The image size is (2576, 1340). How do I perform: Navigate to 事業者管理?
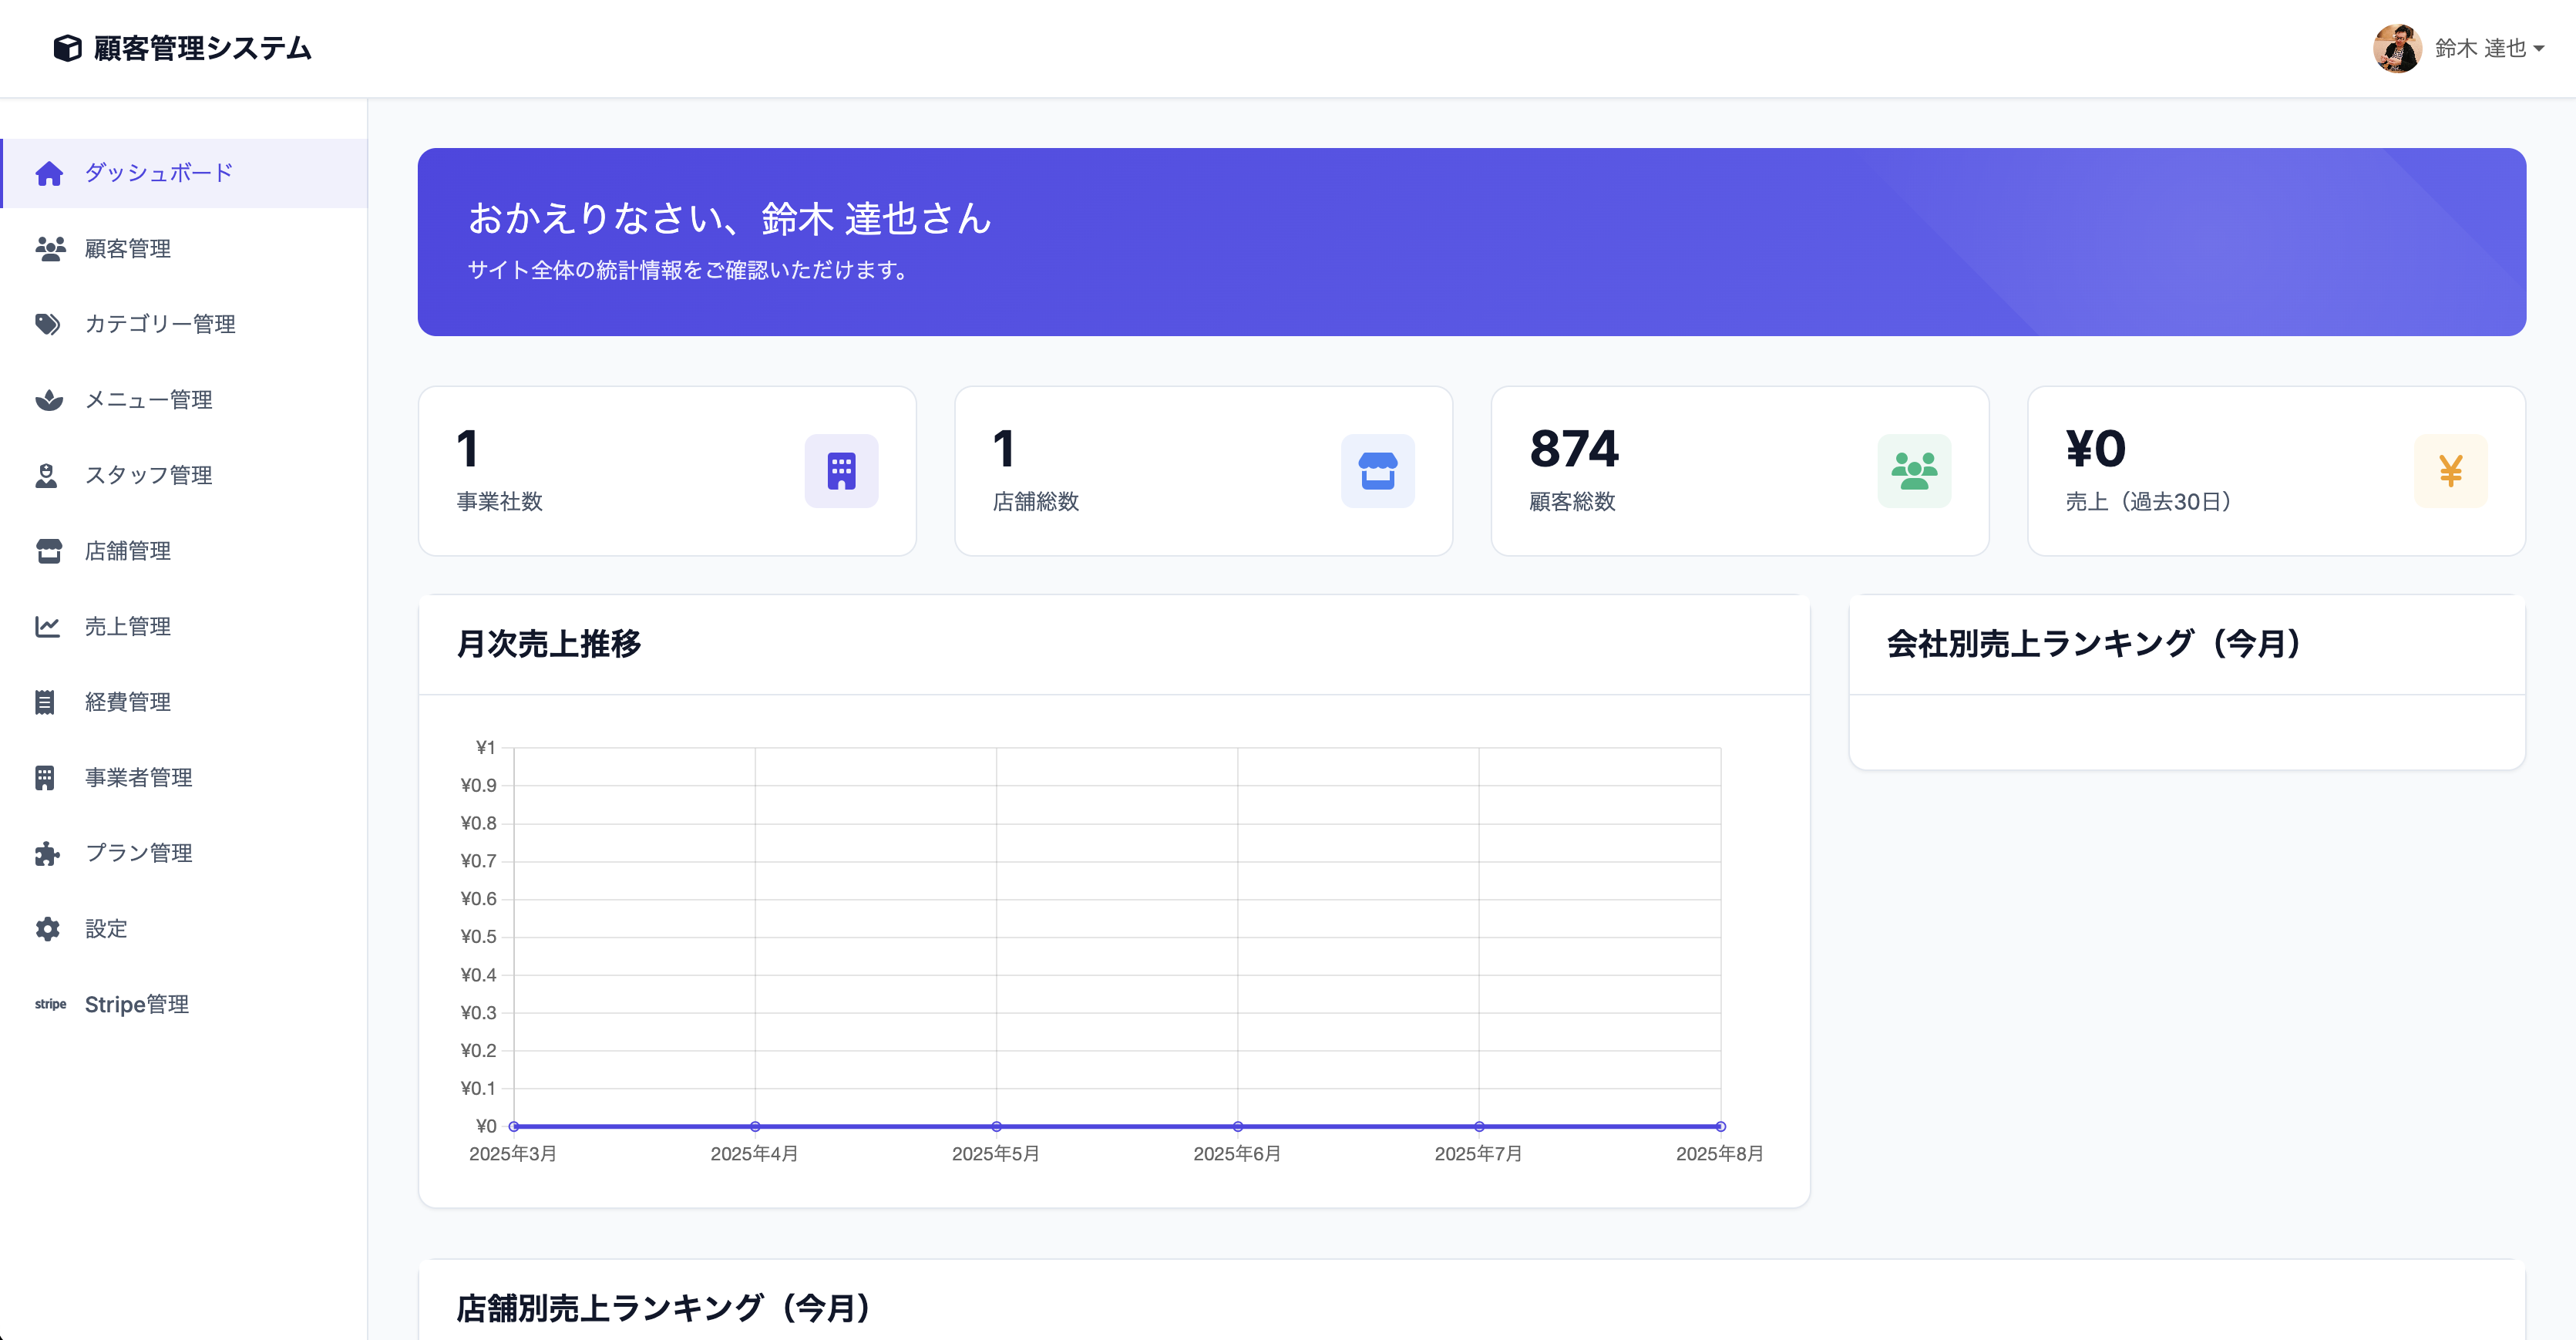(138, 777)
